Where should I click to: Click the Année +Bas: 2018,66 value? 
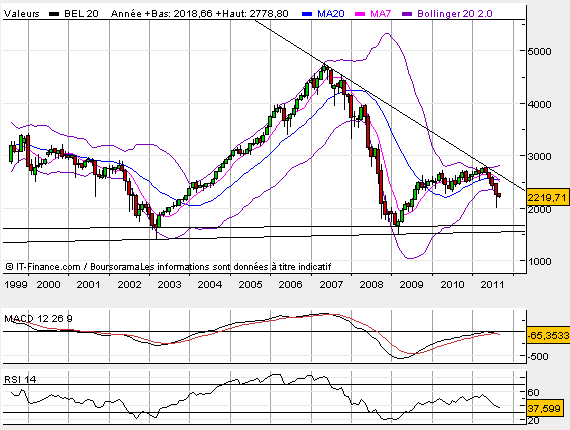pos(161,14)
